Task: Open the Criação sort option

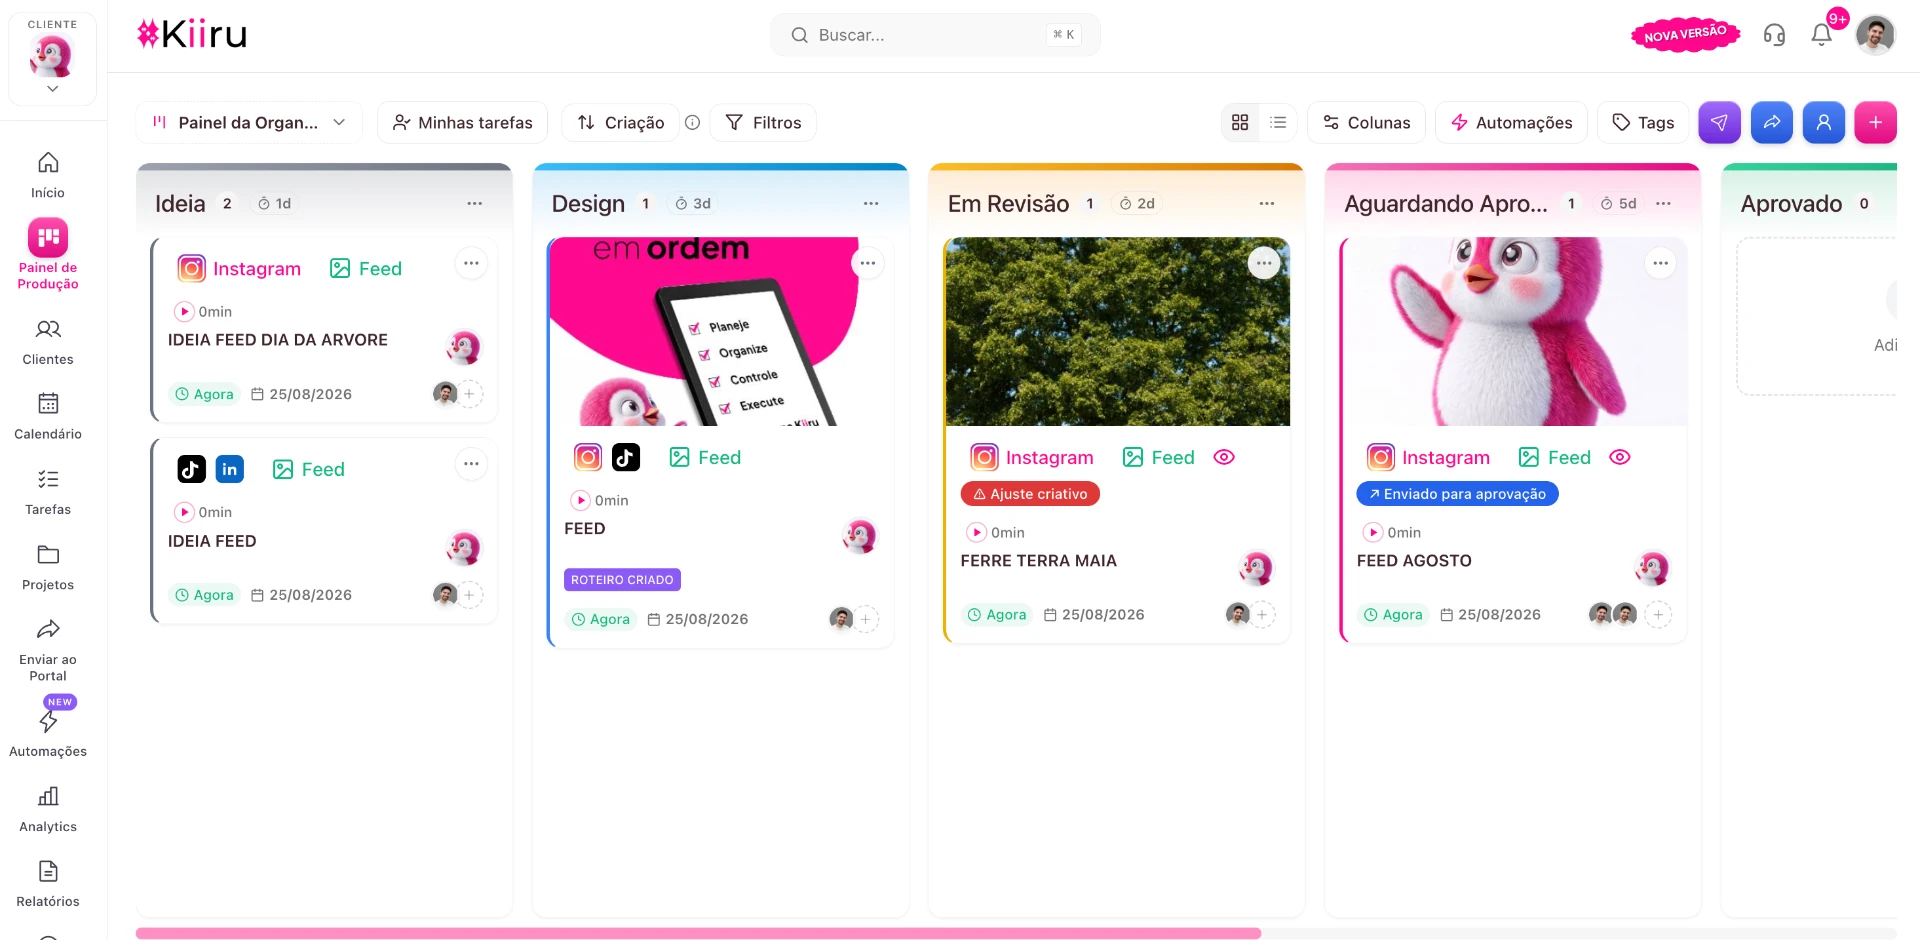Action: [621, 122]
